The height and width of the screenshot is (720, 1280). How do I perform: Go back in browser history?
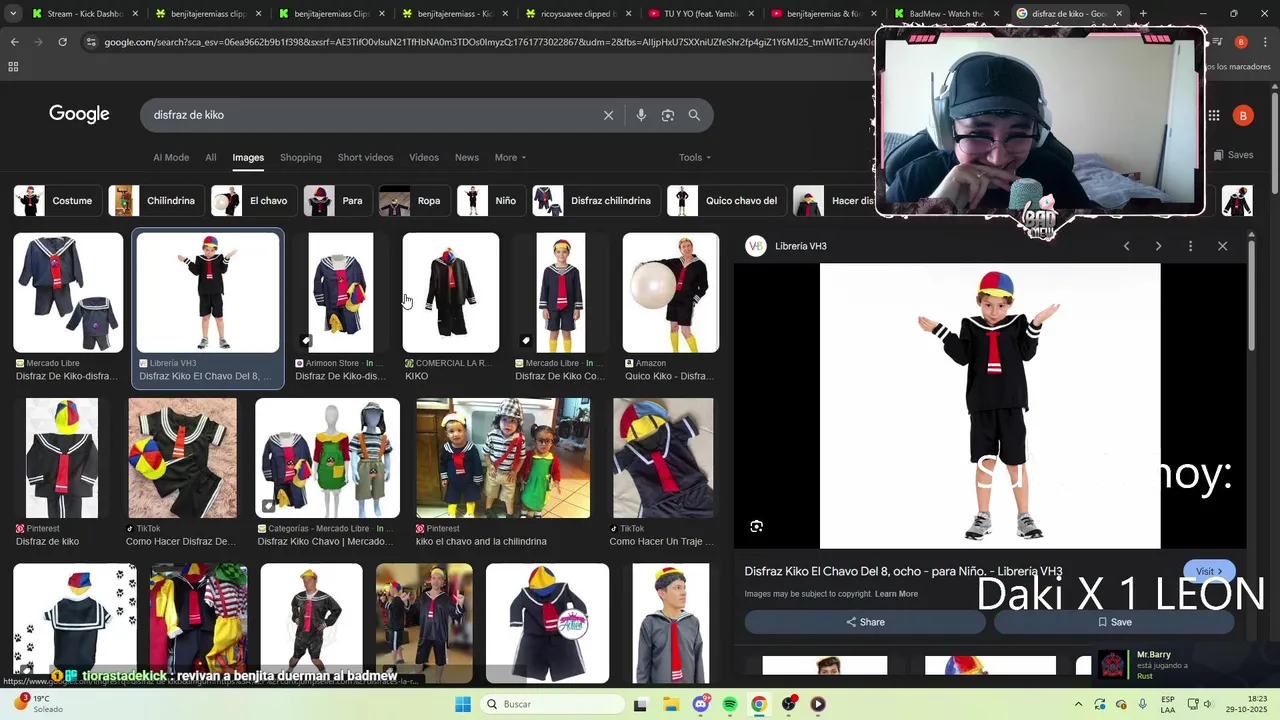point(14,42)
